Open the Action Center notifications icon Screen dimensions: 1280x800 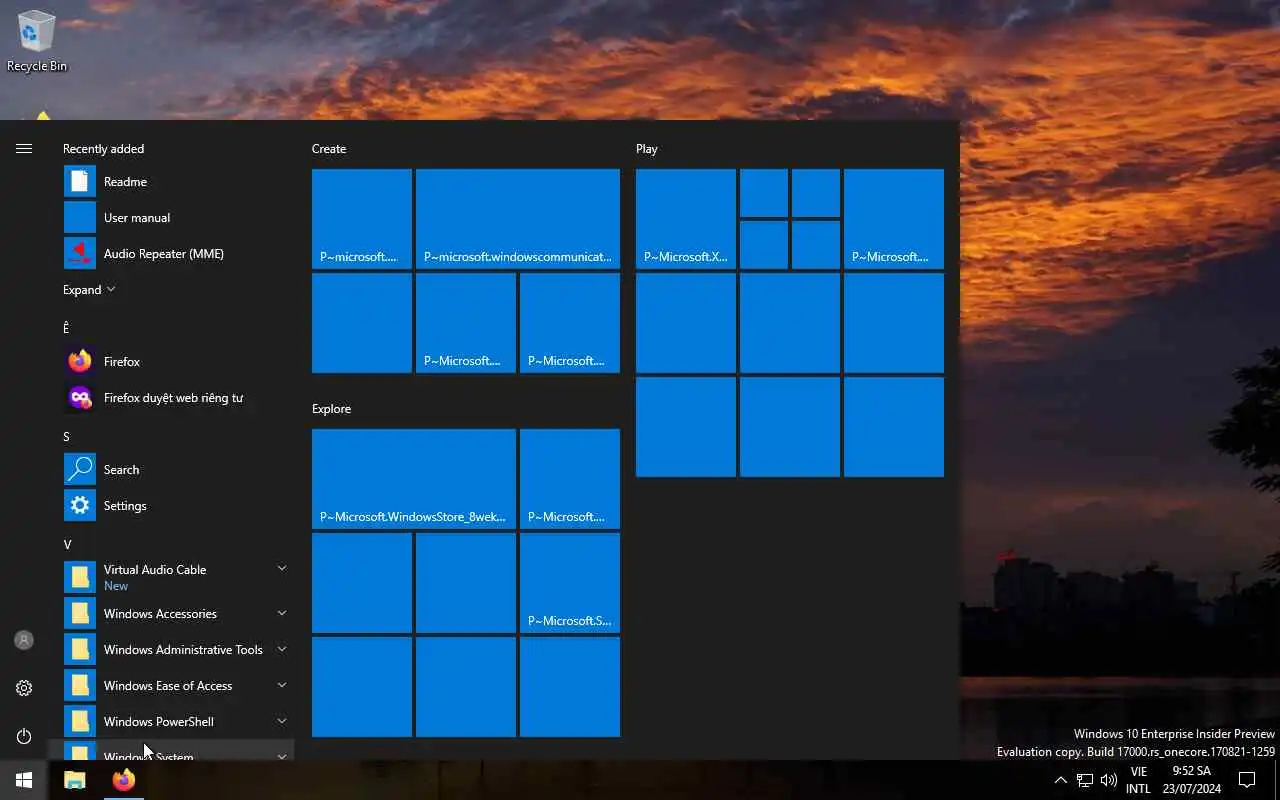click(1247, 780)
